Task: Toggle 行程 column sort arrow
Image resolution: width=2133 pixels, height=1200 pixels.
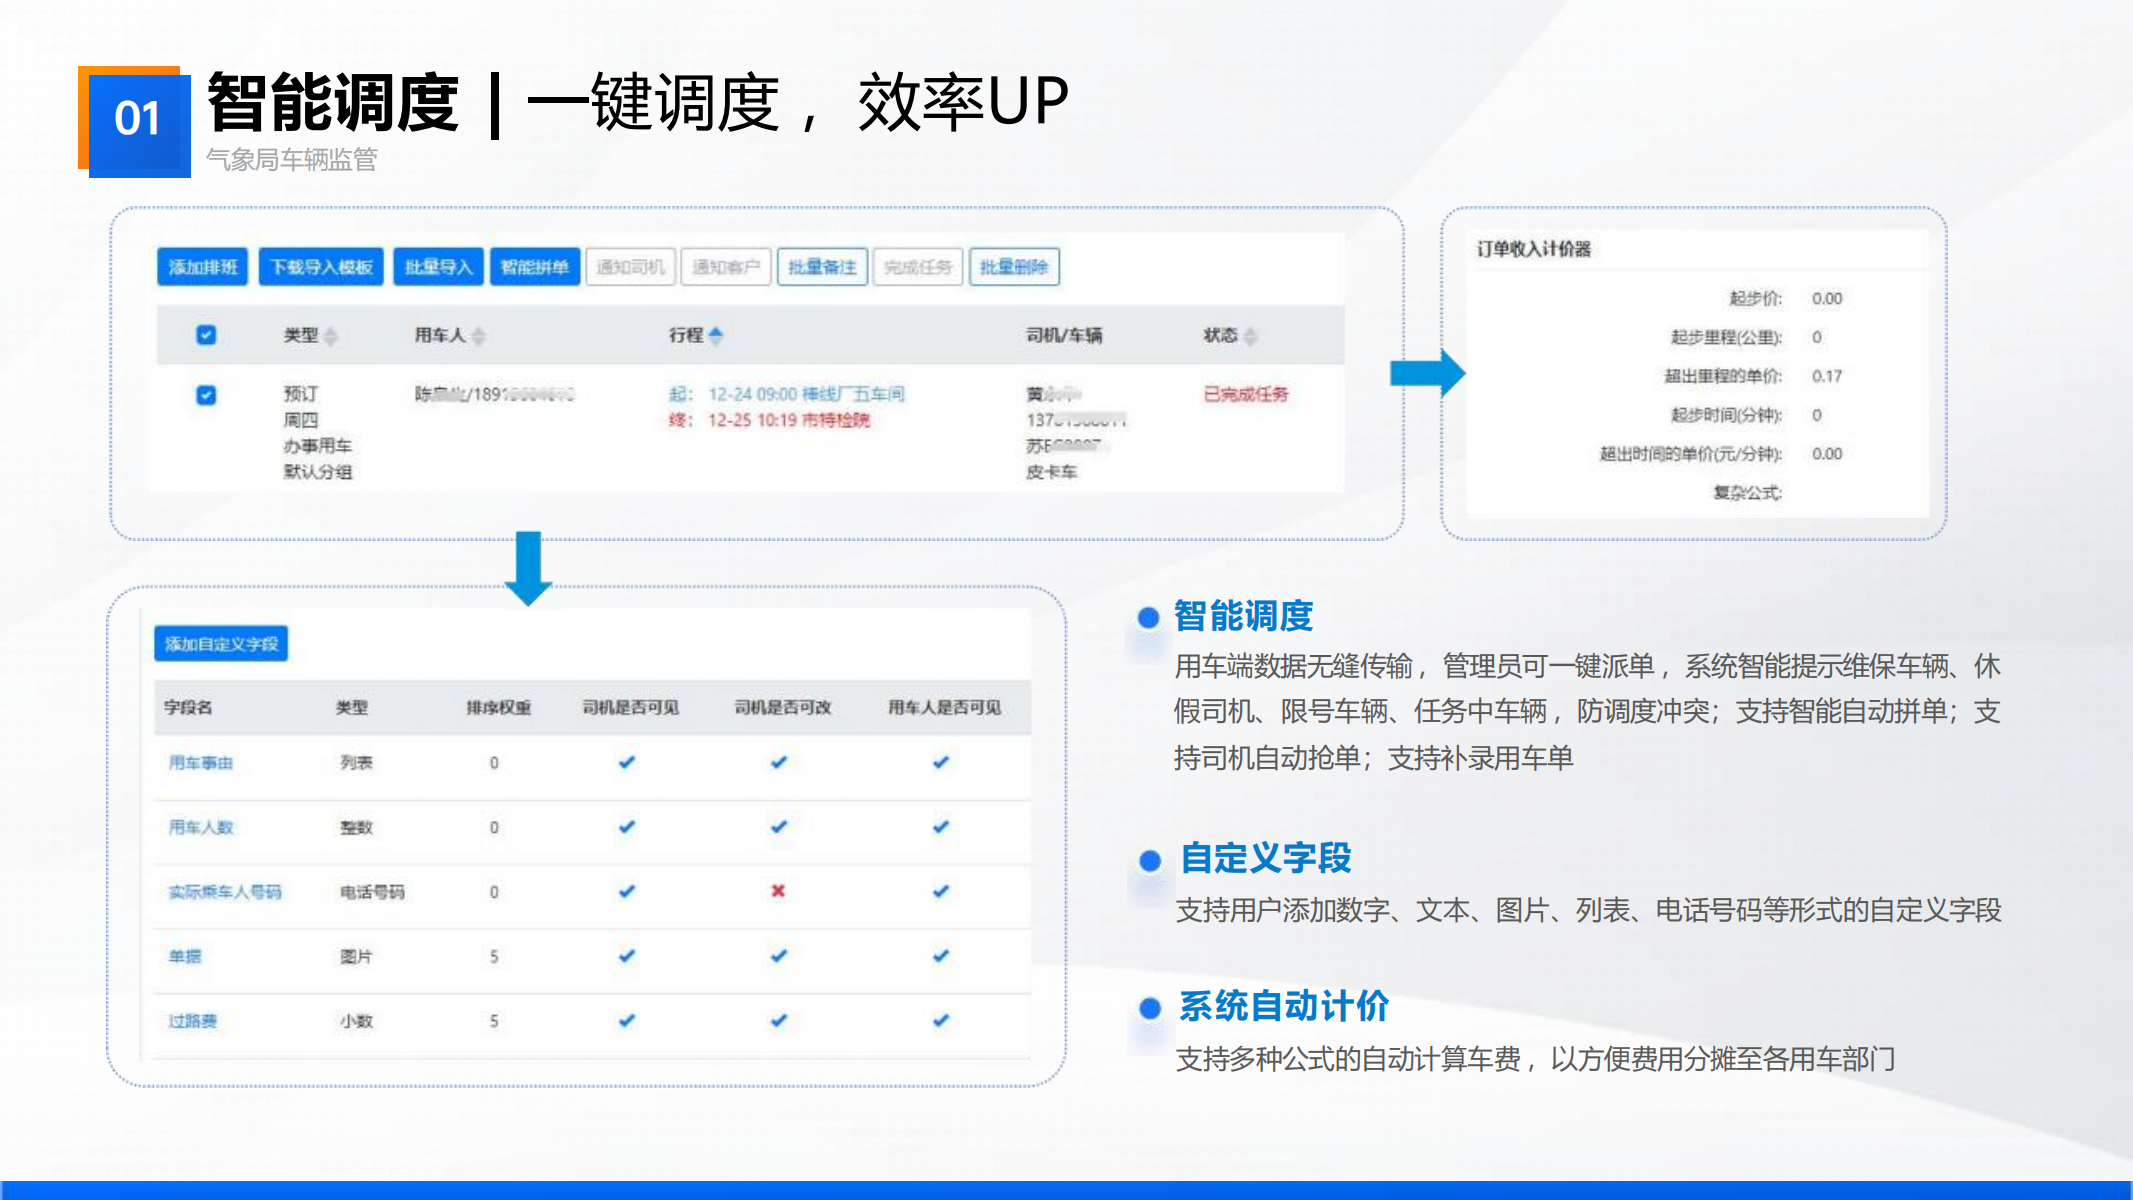Action: tap(715, 335)
